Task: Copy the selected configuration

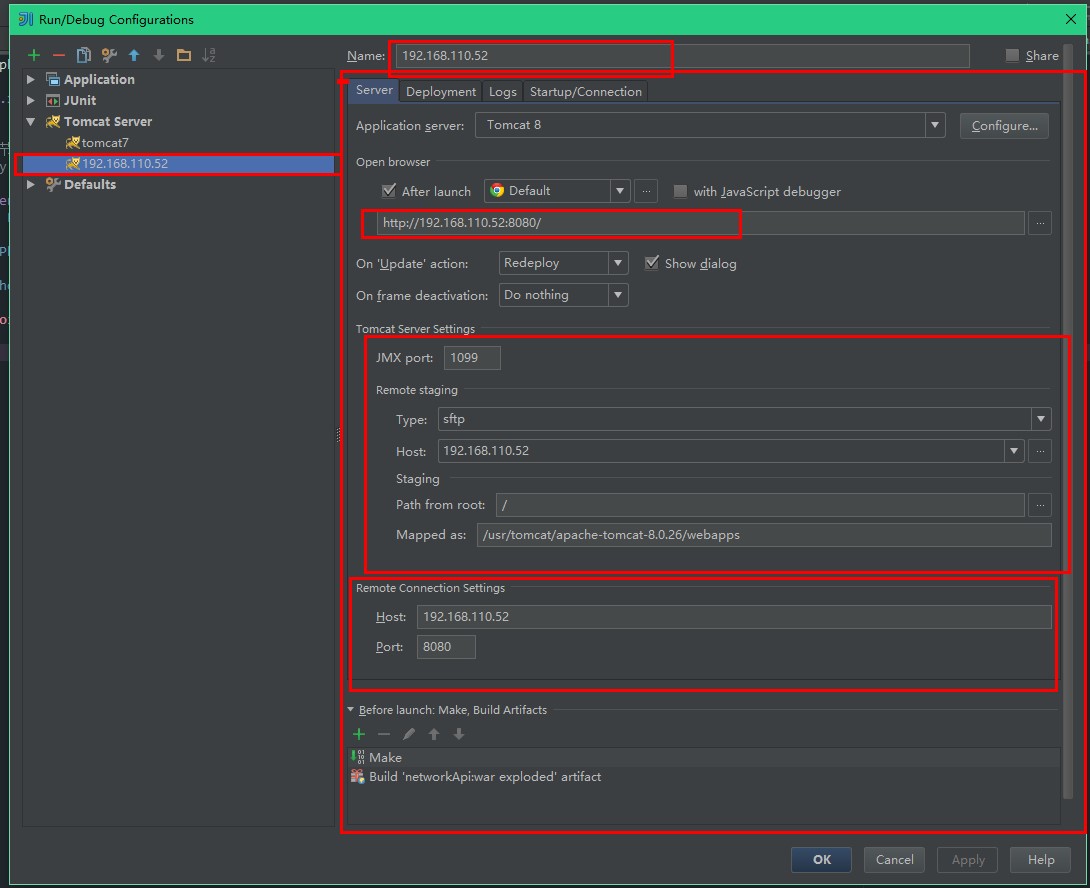Action: pos(83,55)
